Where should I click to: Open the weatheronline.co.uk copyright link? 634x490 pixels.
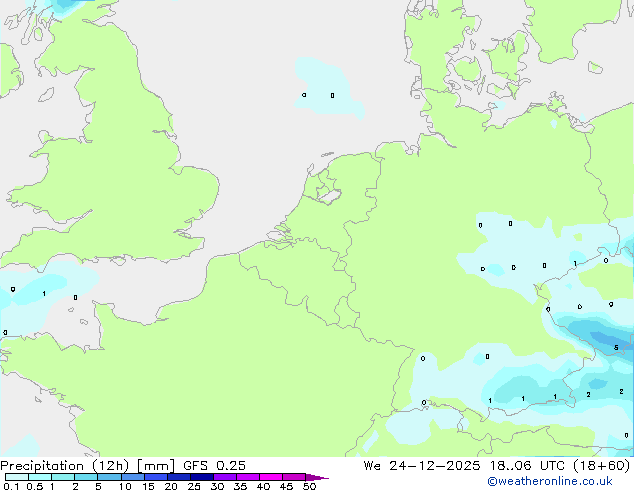pyautogui.click(x=550, y=481)
